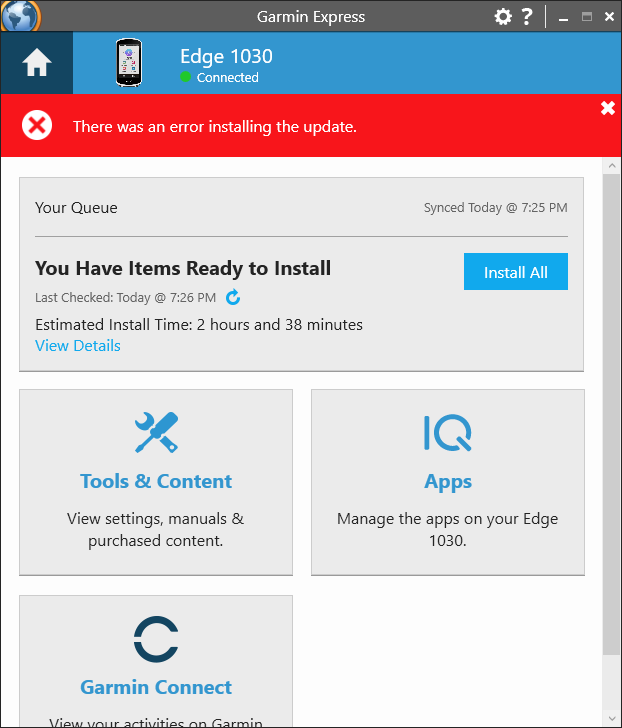Viewport: 622px width, 728px height.
Task: Open the Garmin Connect heading
Action: point(156,688)
